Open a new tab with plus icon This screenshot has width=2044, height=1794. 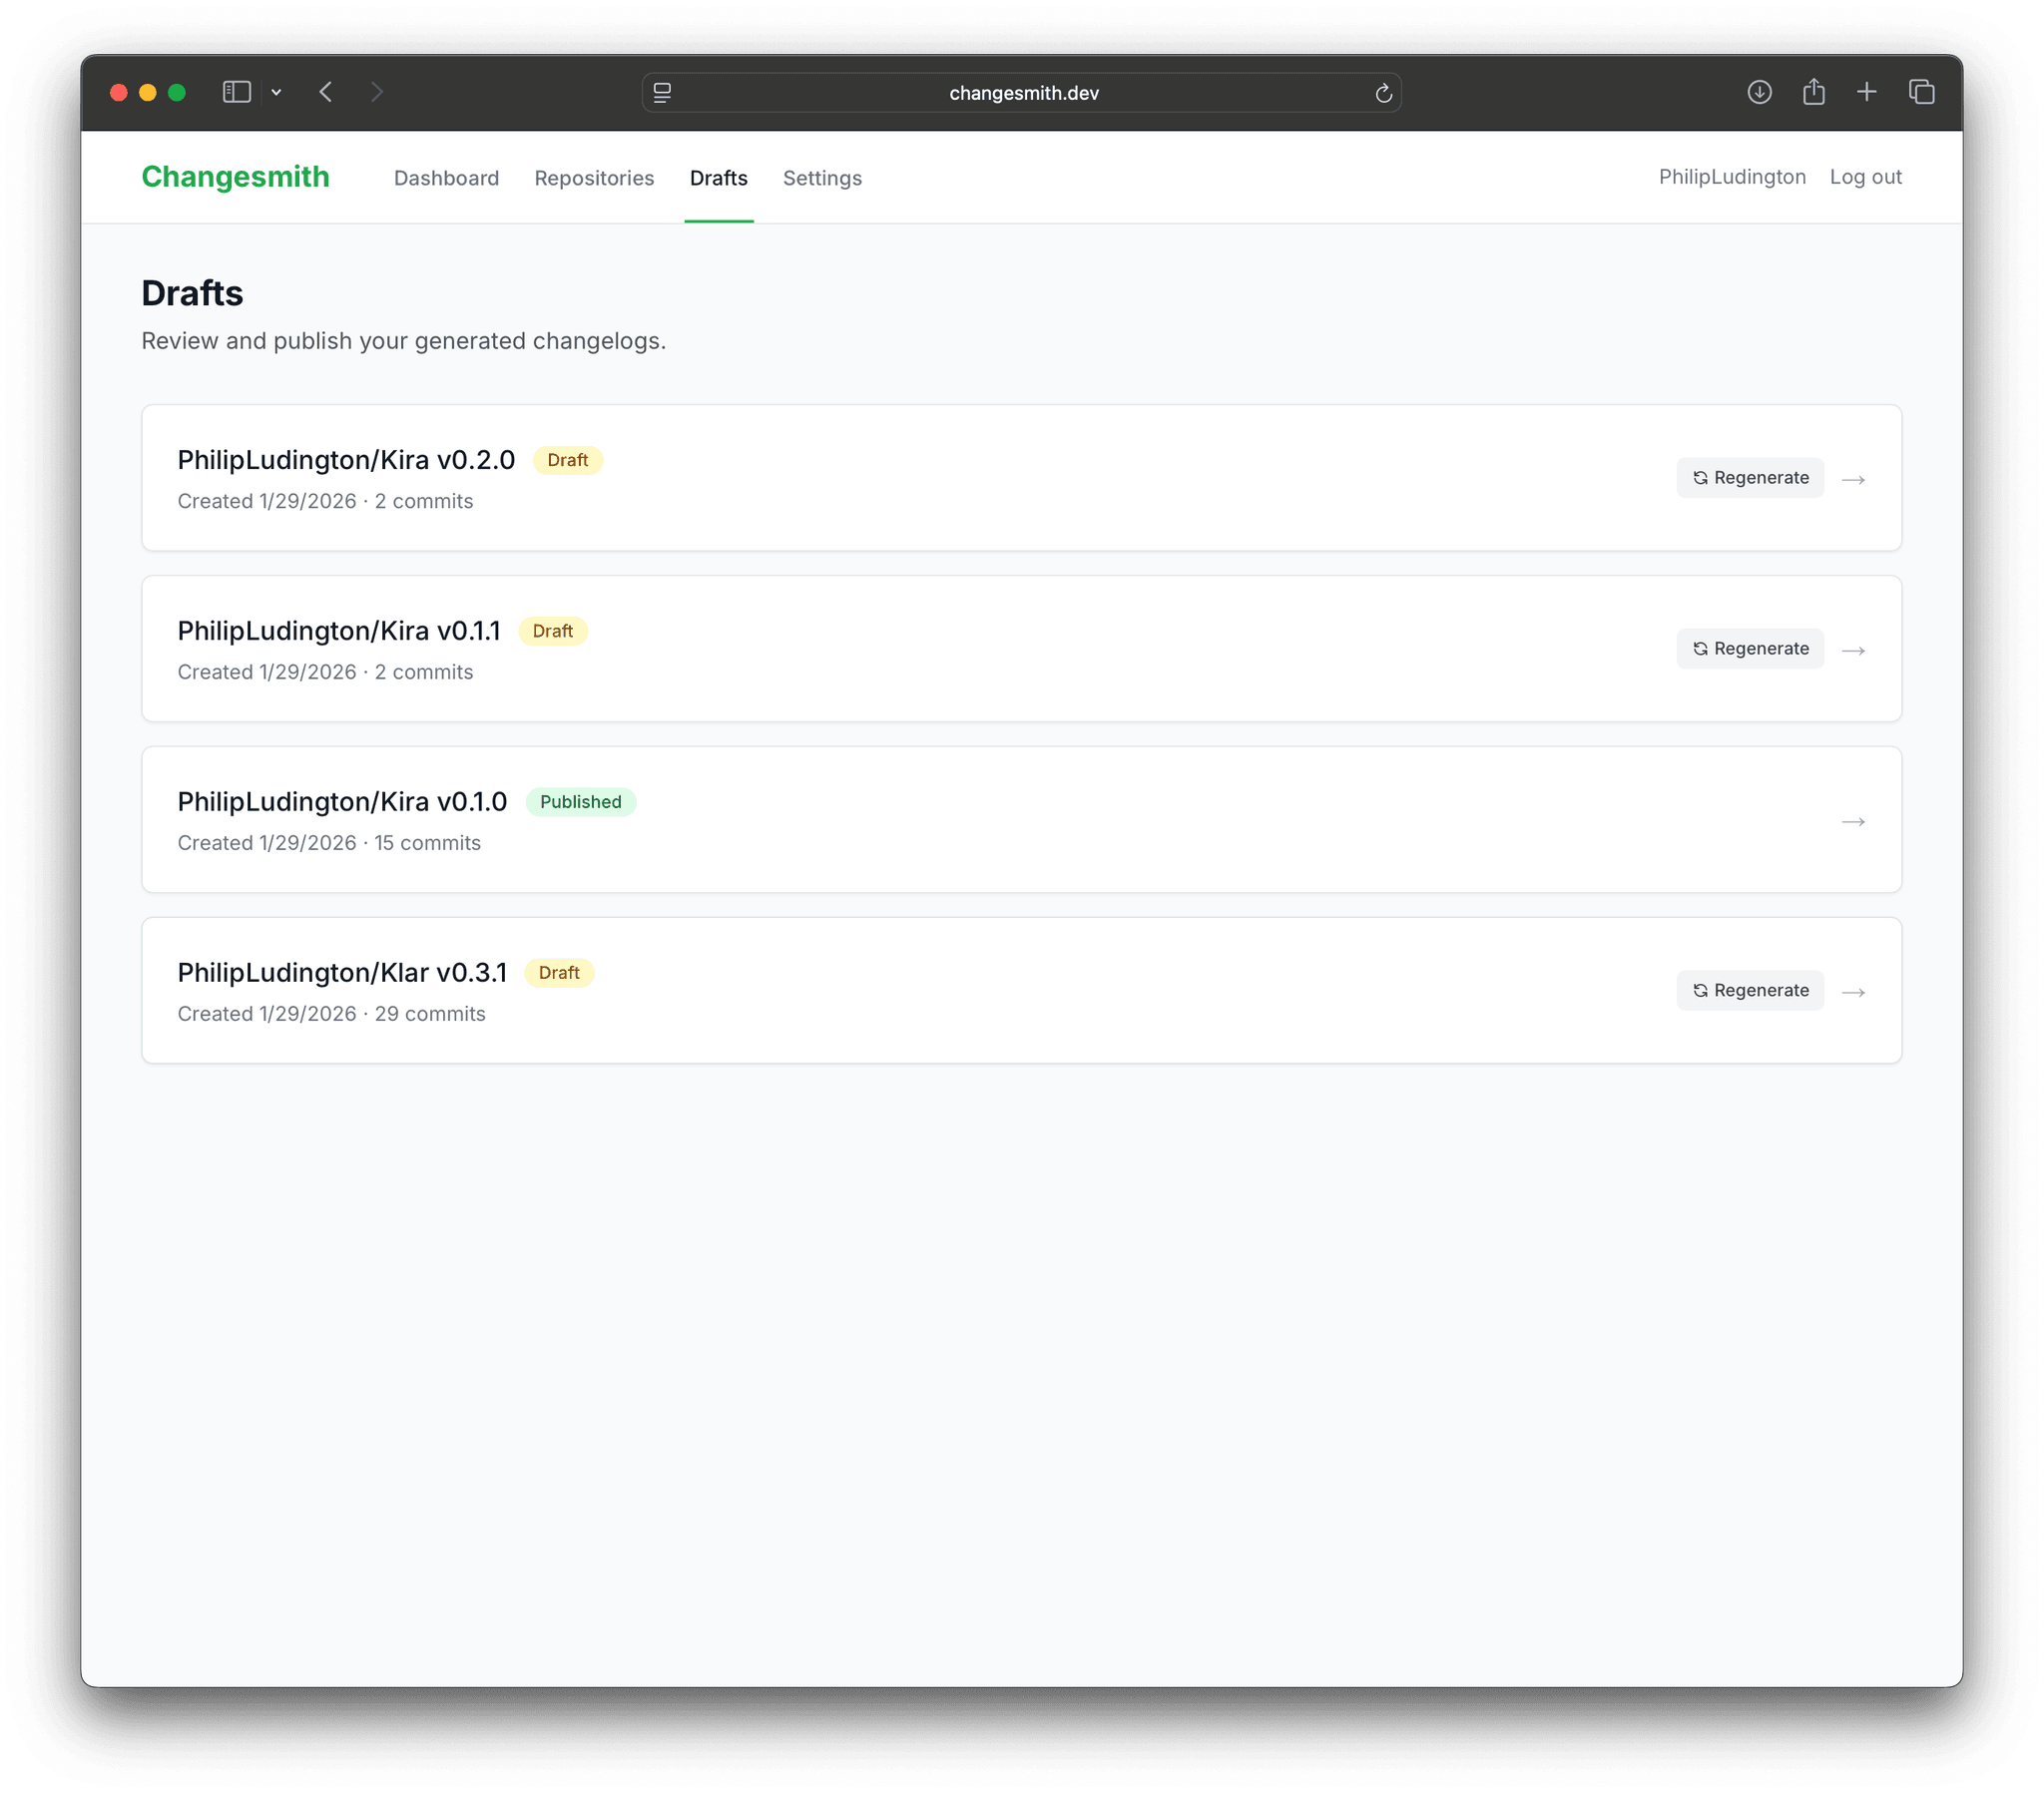click(x=1866, y=92)
